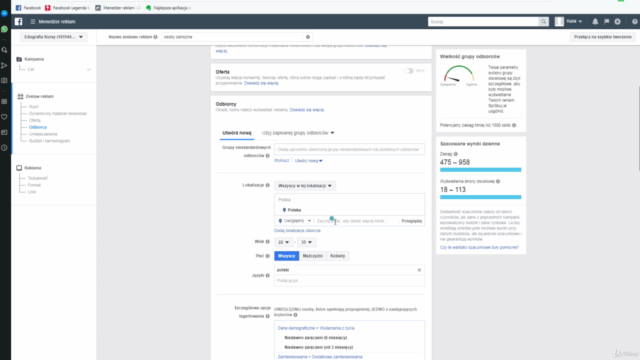Click the Przeglądaj locations button
The image size is (640, 360).
[x=411, y=221]
